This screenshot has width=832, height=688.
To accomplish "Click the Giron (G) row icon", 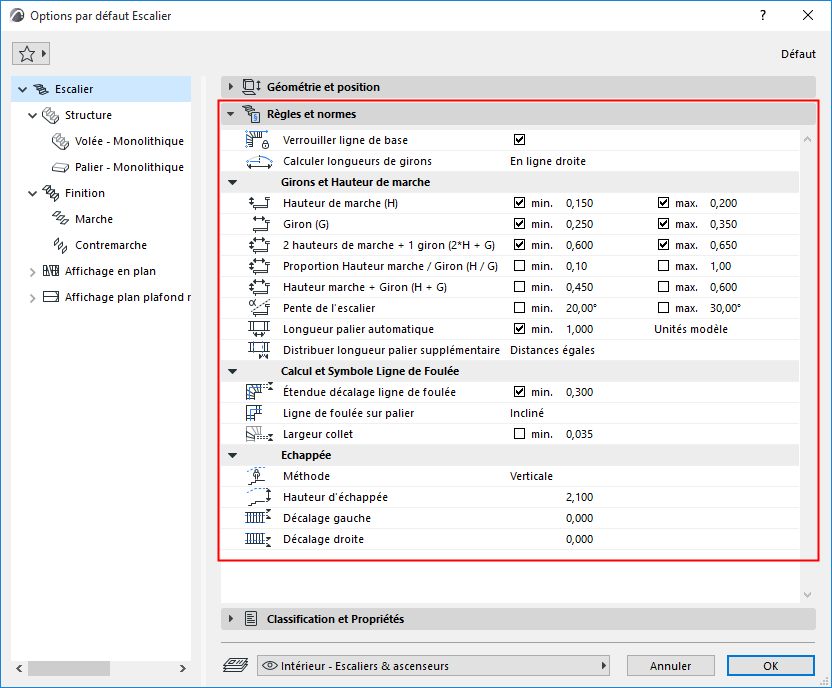I will point(261,224).
